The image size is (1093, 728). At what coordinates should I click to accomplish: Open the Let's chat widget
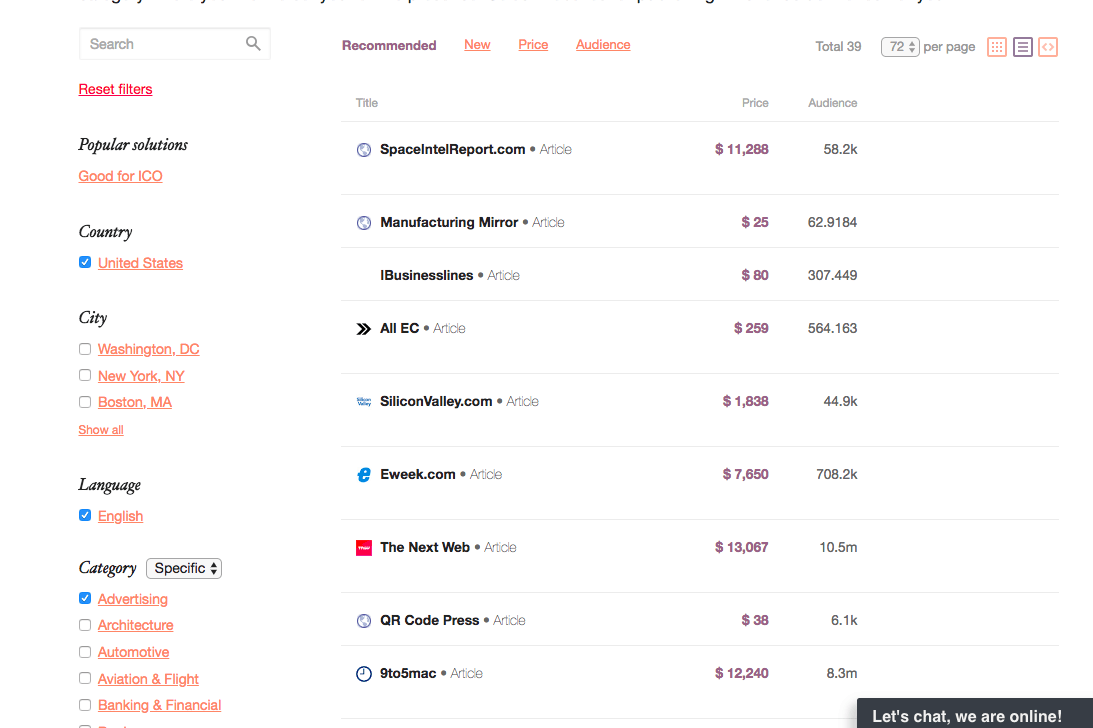tap(967, 715)
